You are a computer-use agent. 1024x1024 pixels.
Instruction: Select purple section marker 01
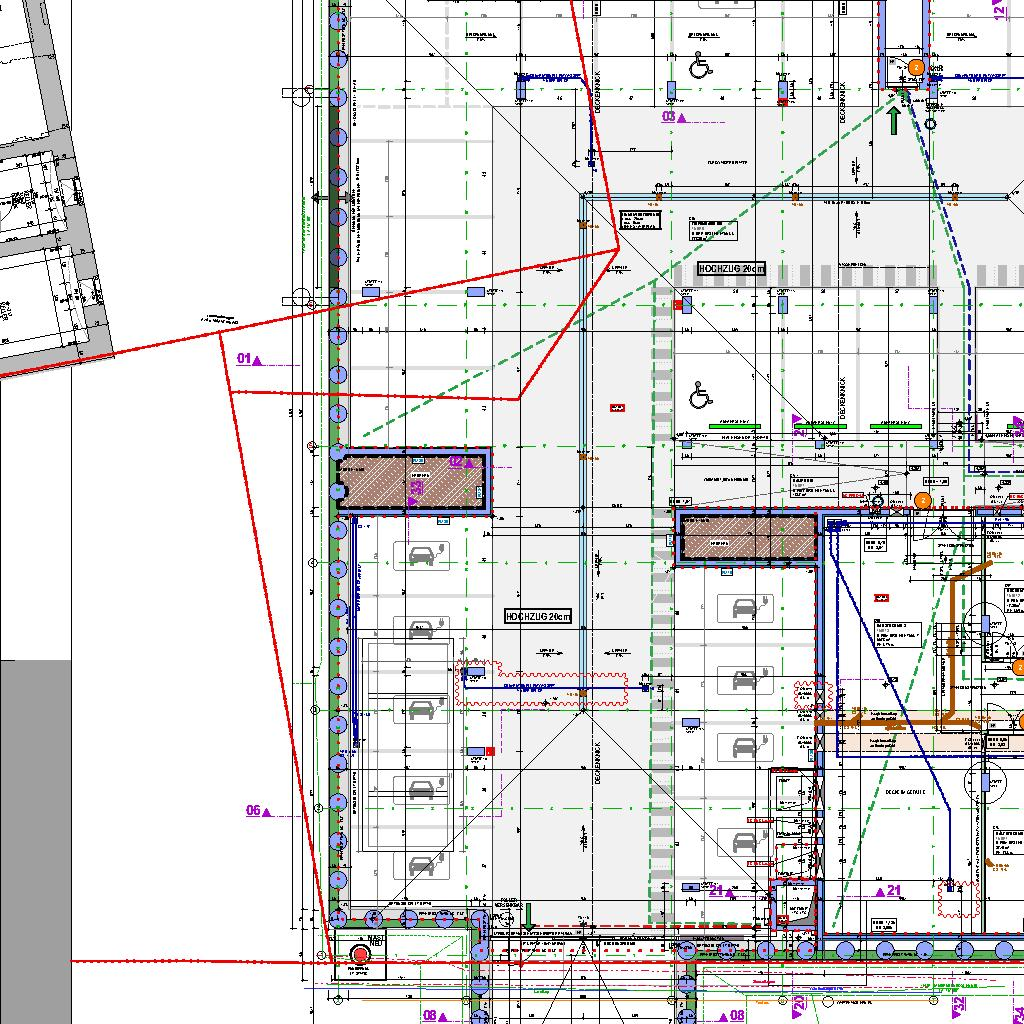(248, 358)
